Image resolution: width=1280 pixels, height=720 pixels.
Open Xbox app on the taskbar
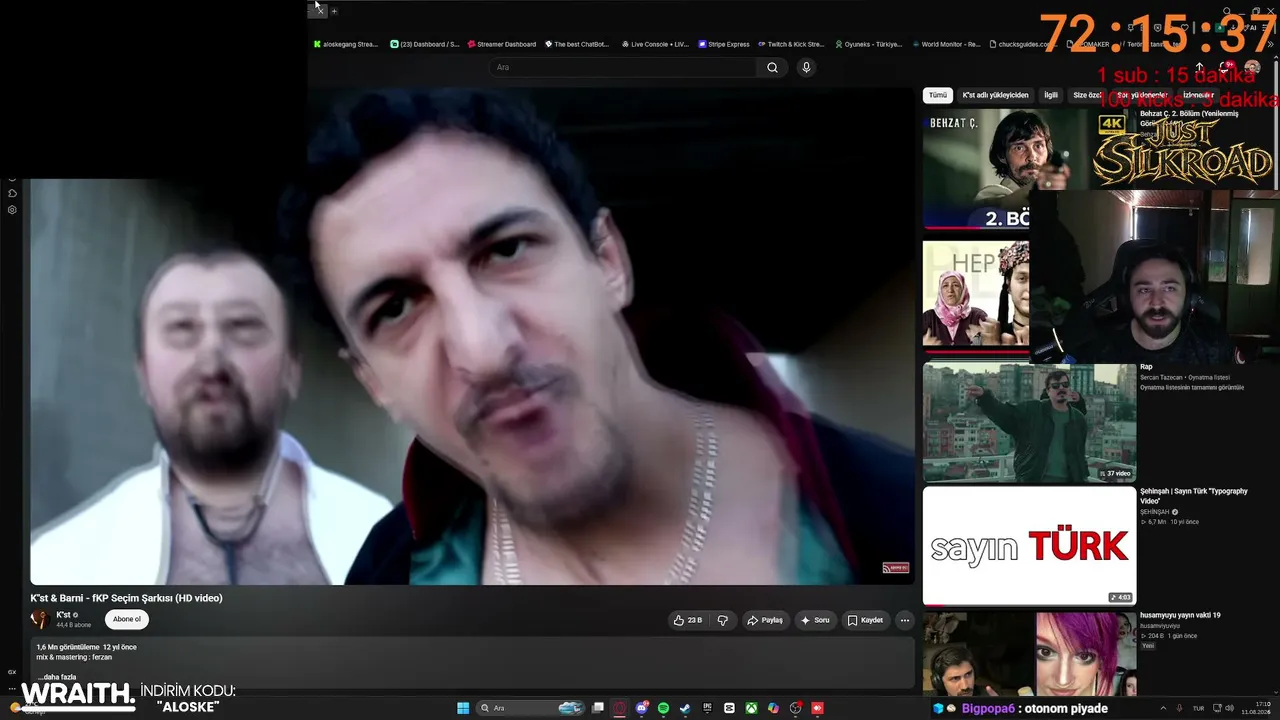[x=751, y=708]
